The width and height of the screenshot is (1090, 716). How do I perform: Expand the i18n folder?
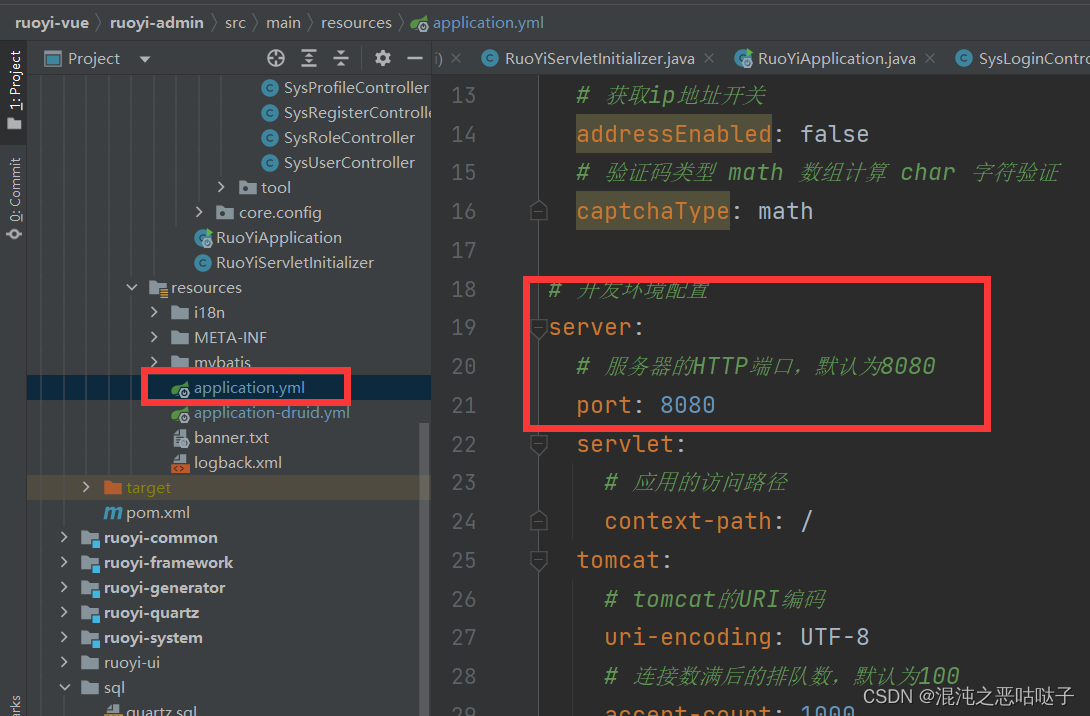pos(154,312)
